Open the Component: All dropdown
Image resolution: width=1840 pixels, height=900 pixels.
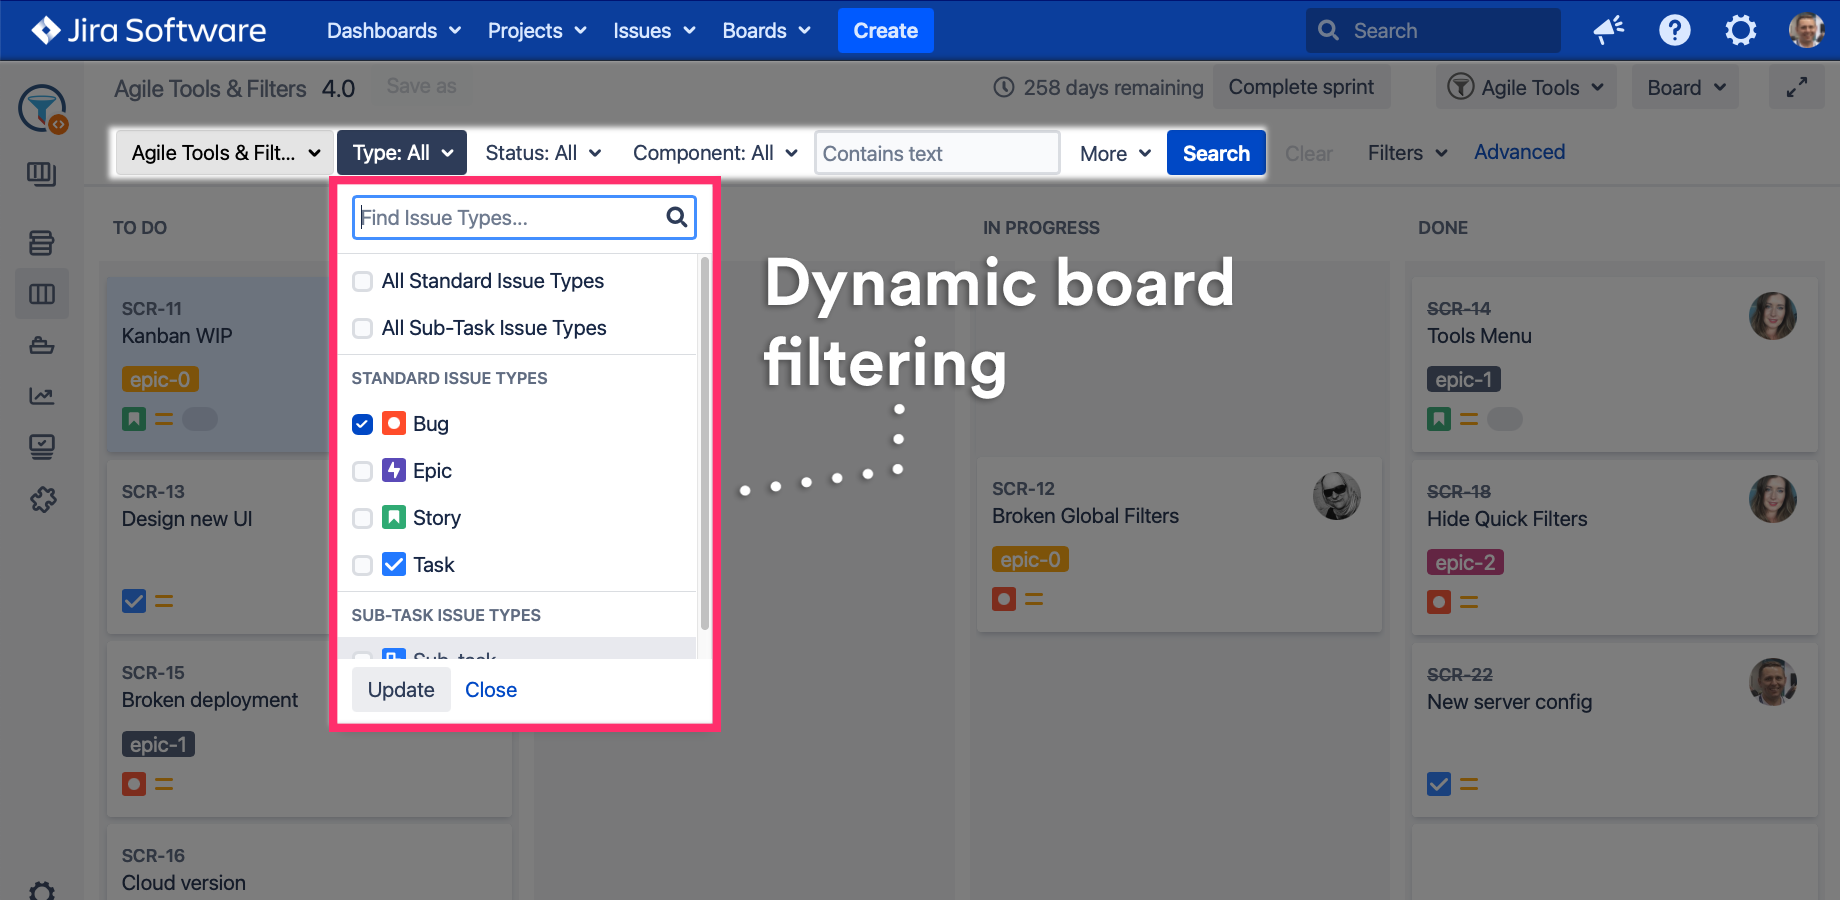click(x=715, y=153)
